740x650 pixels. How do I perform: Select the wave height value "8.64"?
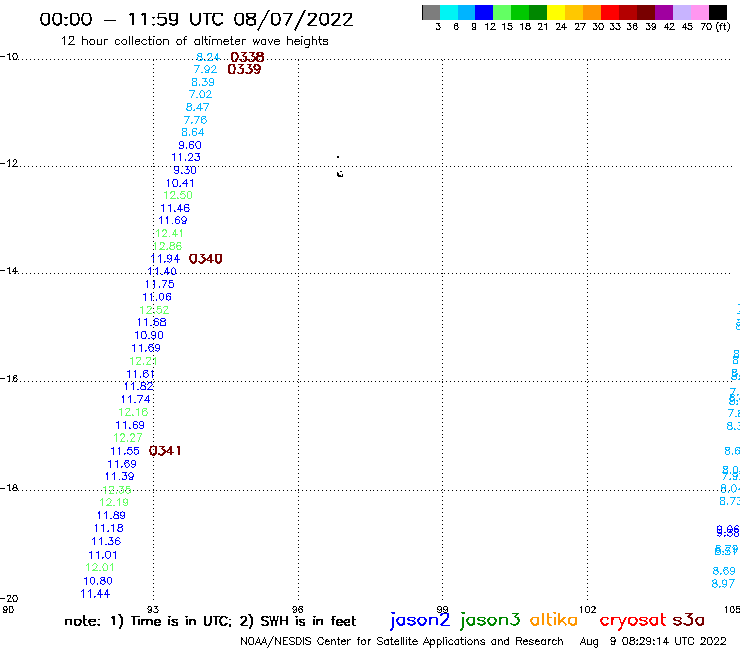(193, 132)
